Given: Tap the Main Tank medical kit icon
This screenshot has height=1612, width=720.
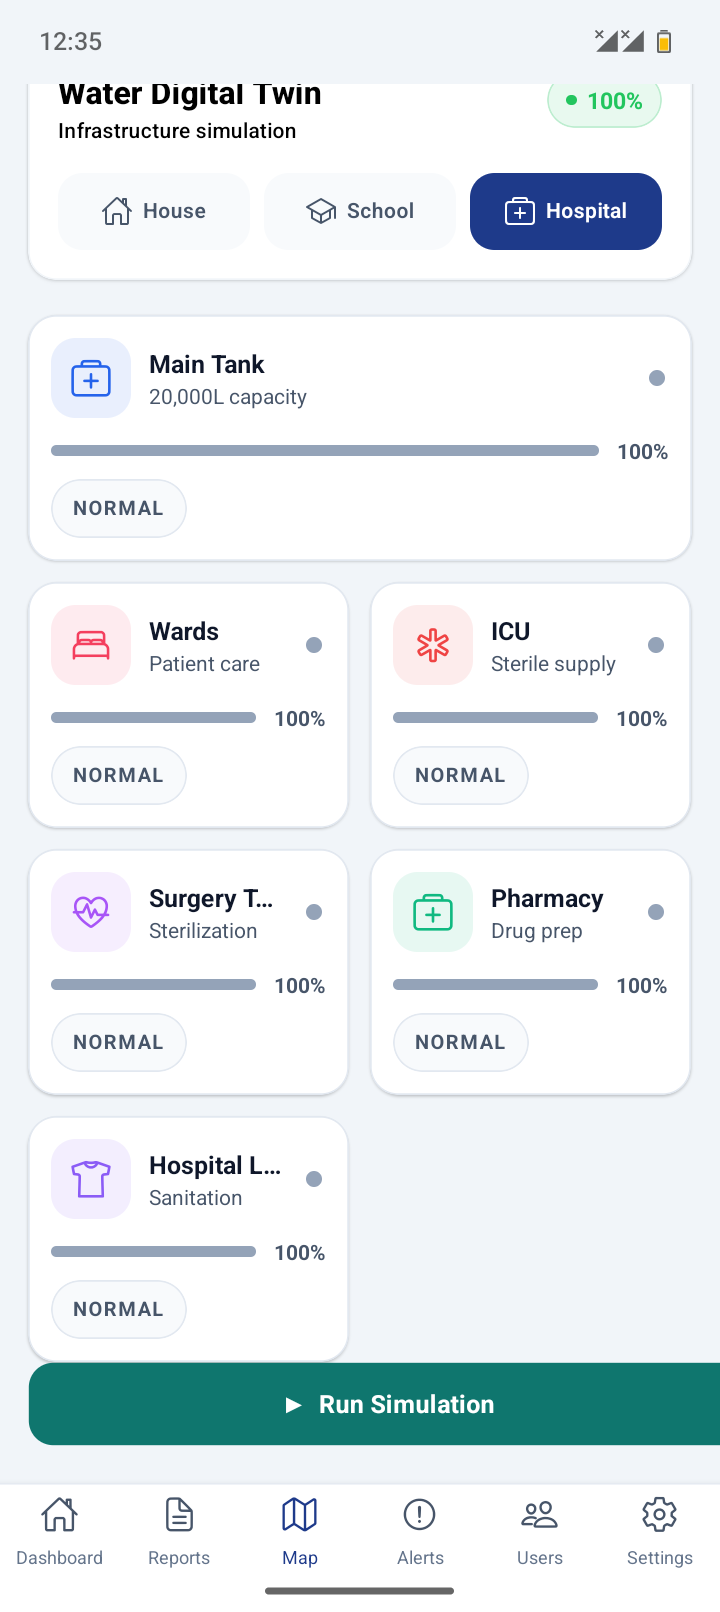Looking at the screenshot, I should click(x=91, y=378).
